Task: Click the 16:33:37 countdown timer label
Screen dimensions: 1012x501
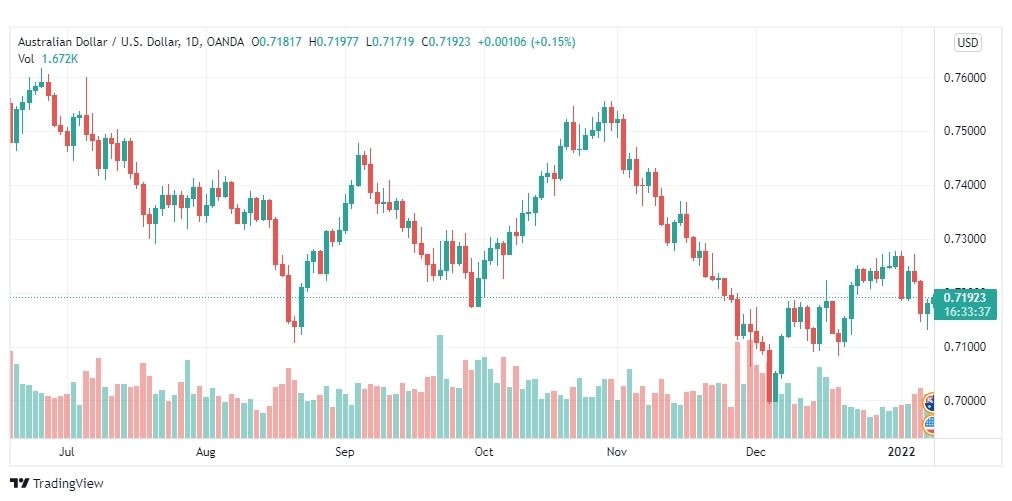Action: pos(966,311)
